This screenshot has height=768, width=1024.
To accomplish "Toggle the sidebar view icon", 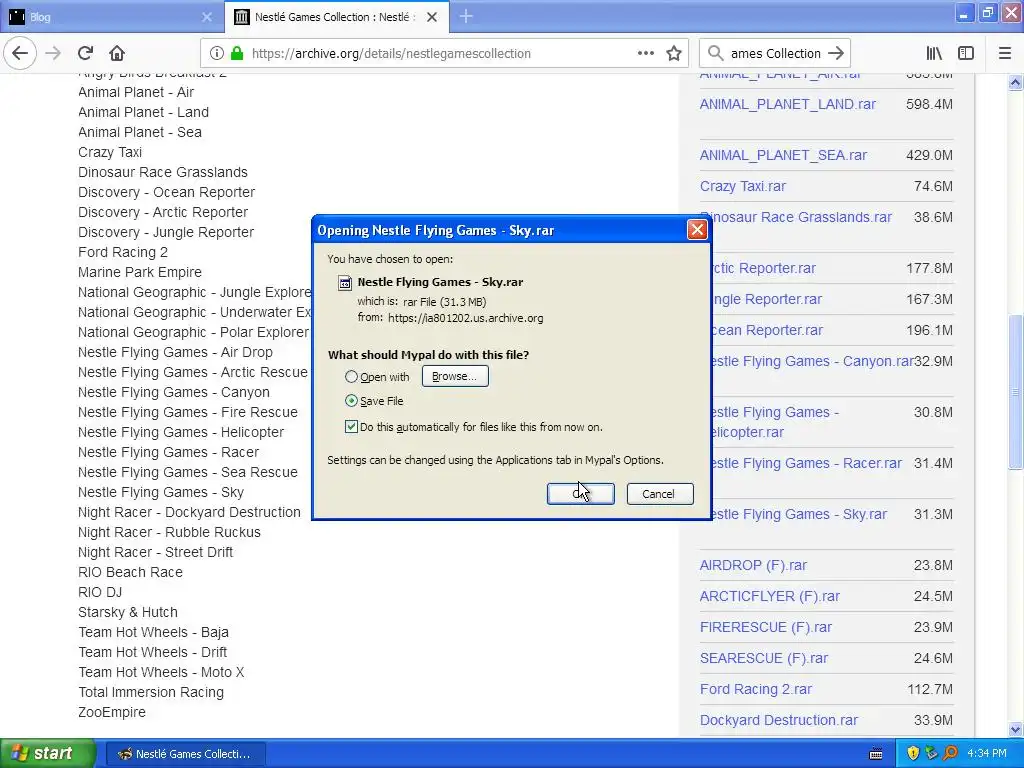I will pos(966,54).
